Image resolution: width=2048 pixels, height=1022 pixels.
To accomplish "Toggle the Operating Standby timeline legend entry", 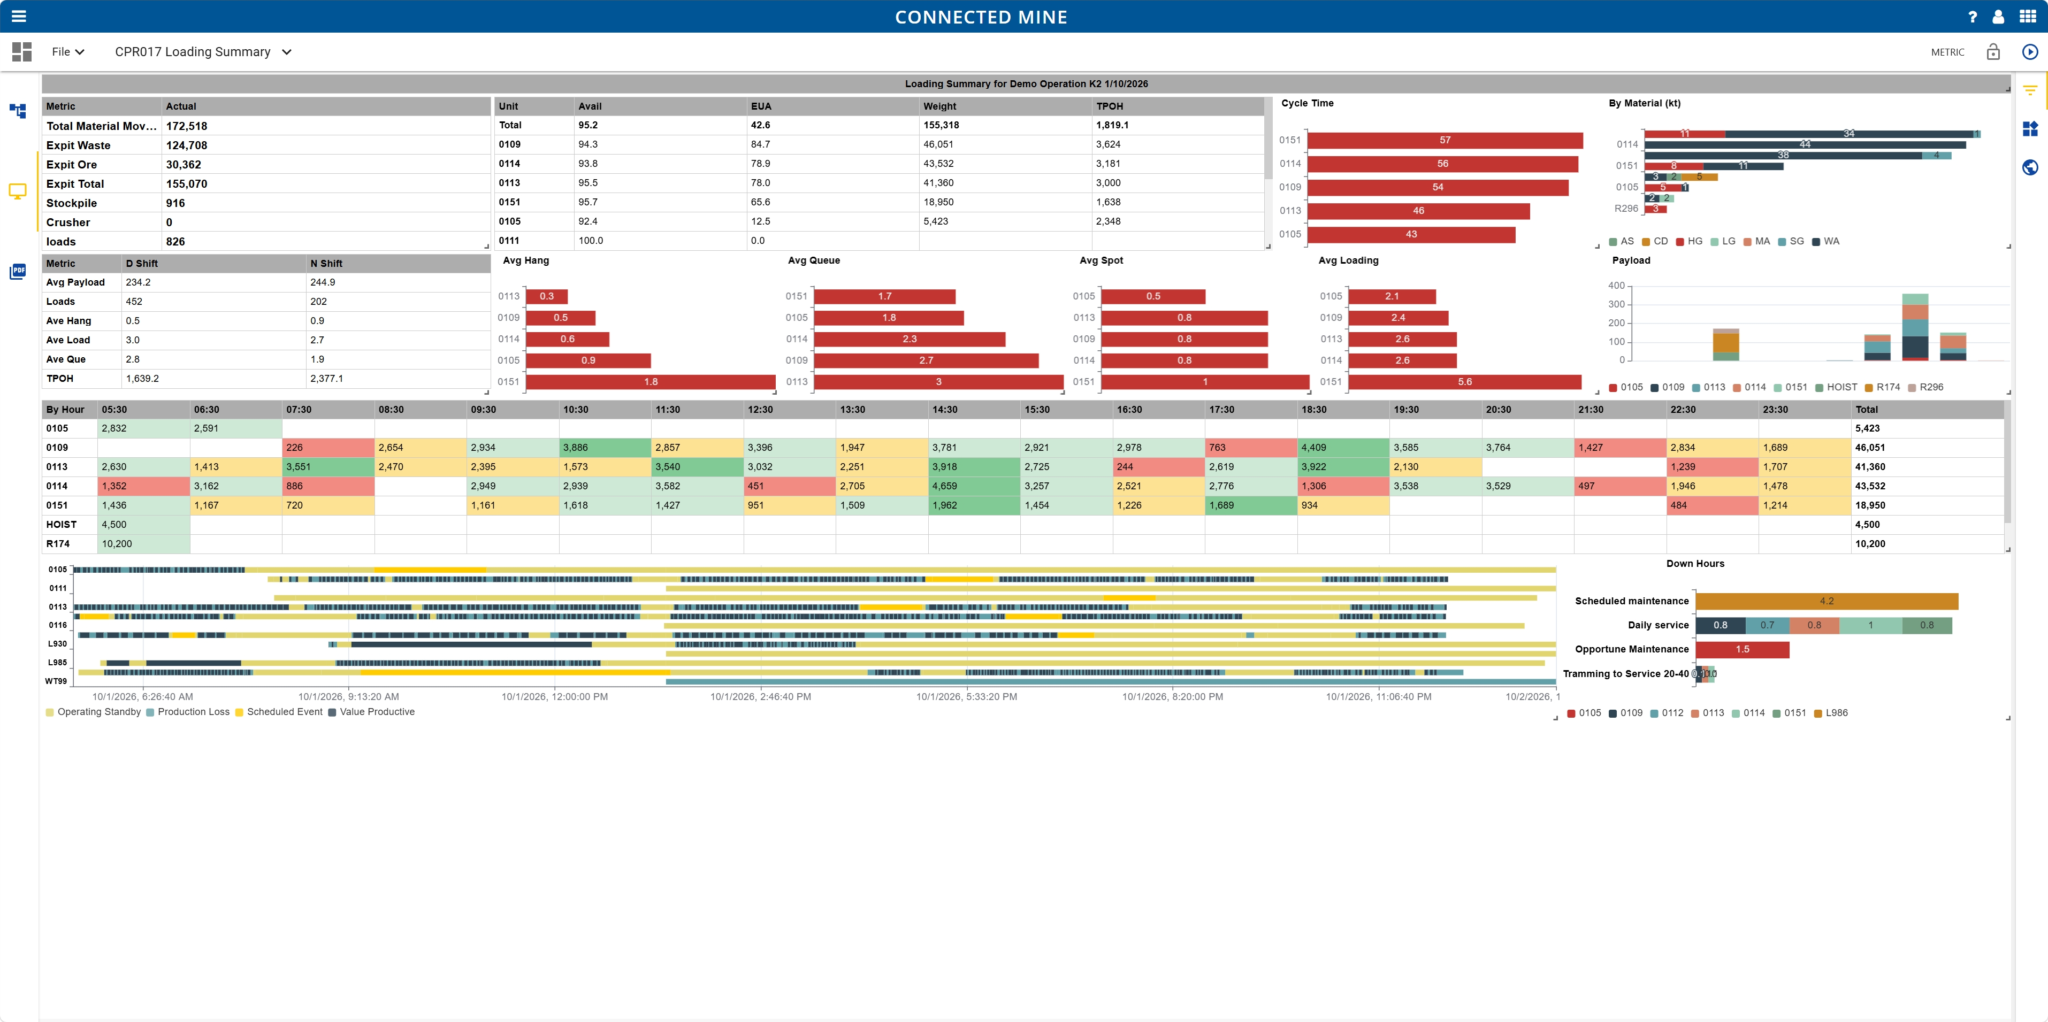I will [x=93, y=712].
